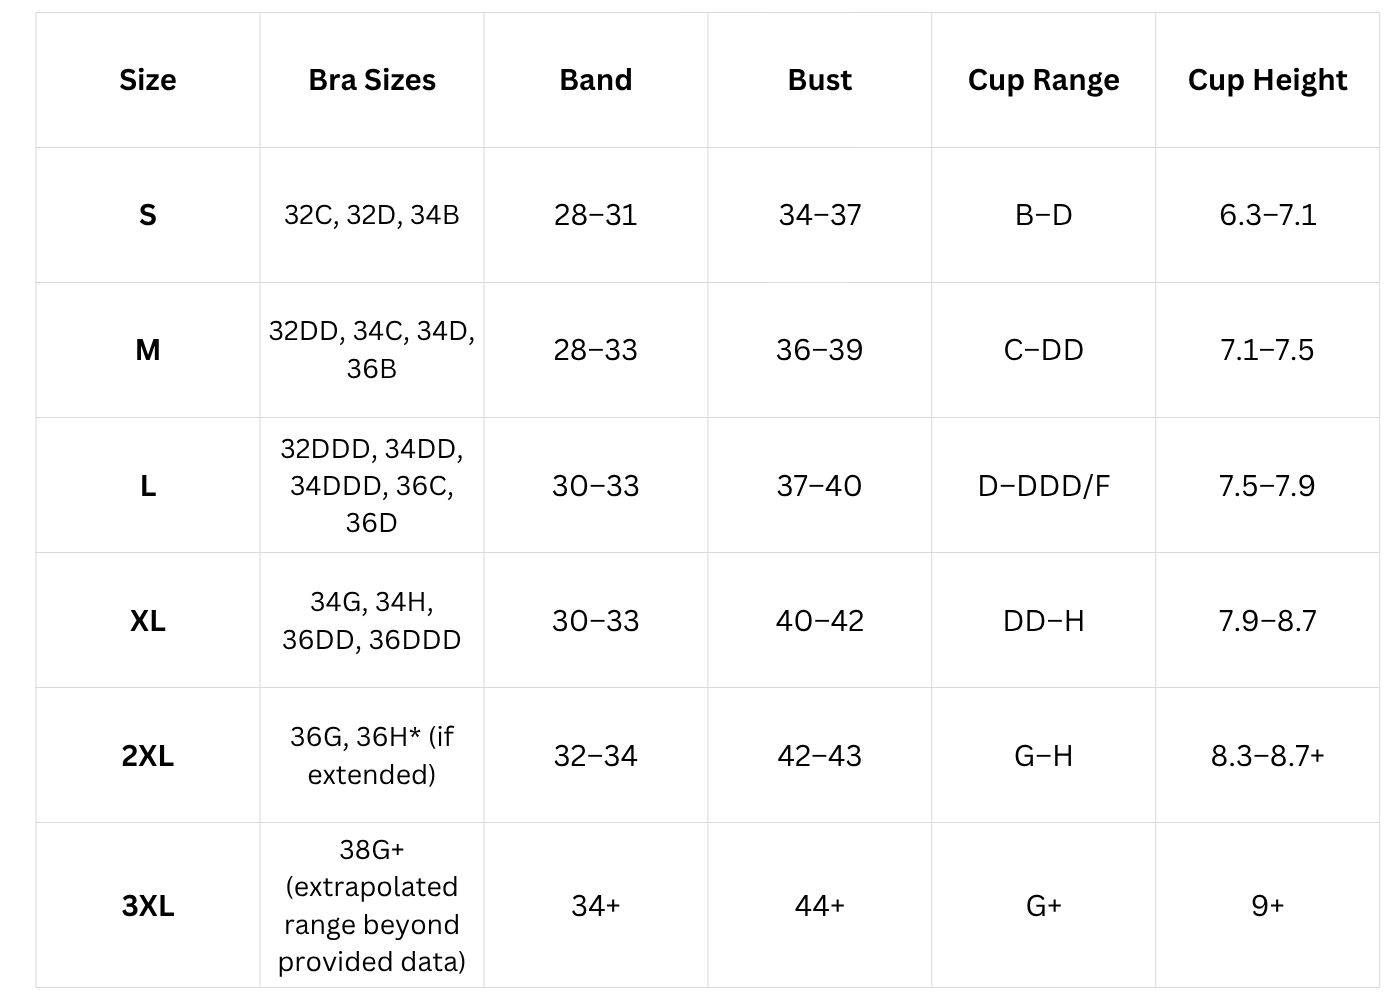The width and height of the screenshot is (1400, 1000).
Task: Select the Band column header
Action: 596,80
